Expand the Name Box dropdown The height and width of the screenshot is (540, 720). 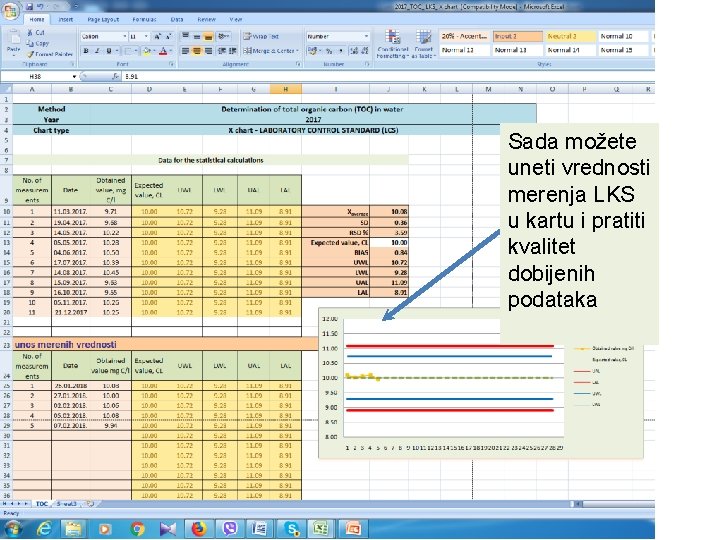(x=73, y=77)
